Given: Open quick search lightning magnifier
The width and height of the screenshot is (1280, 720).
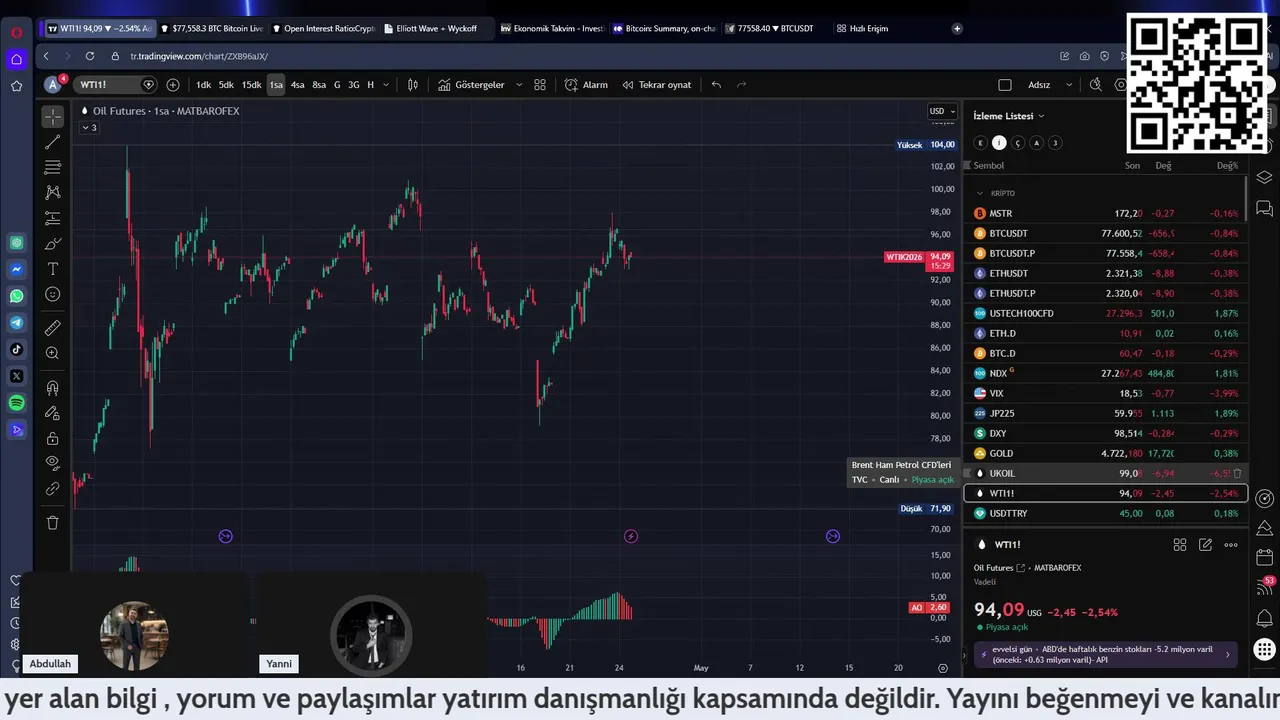Looking at the screenshot, I should 1096,85.
